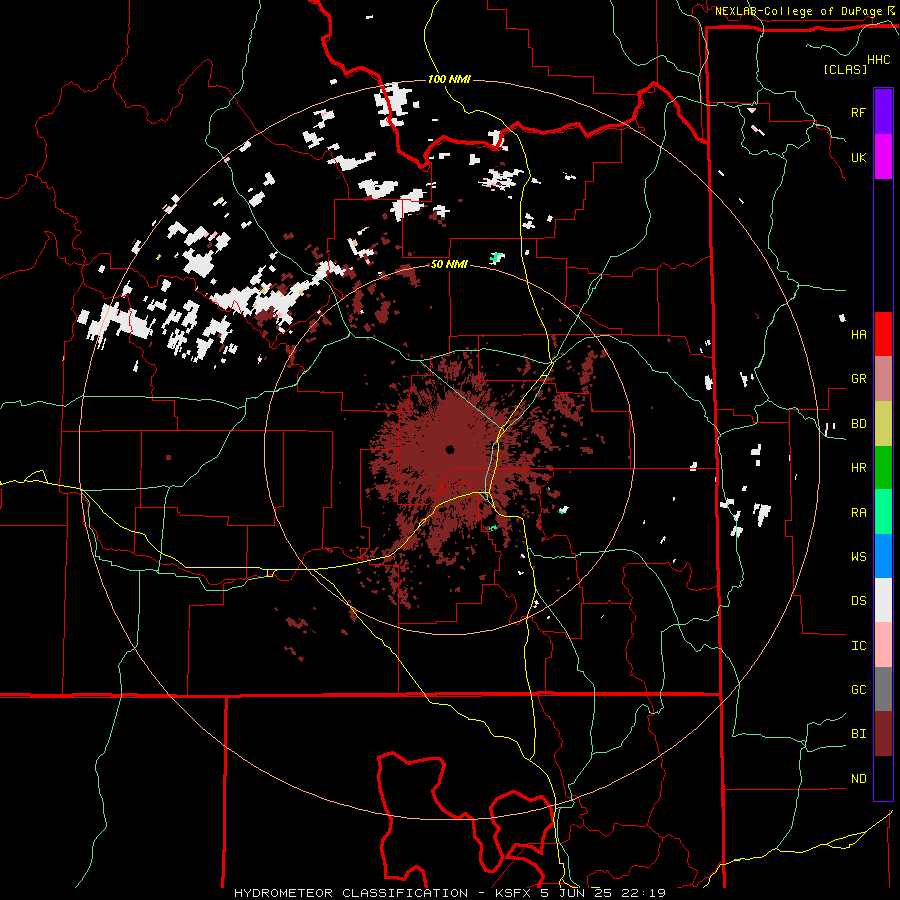Click the IC pink legend swatch
This screenshot has height=900, width=900.
pyautogui.click(x=883, y=645)
